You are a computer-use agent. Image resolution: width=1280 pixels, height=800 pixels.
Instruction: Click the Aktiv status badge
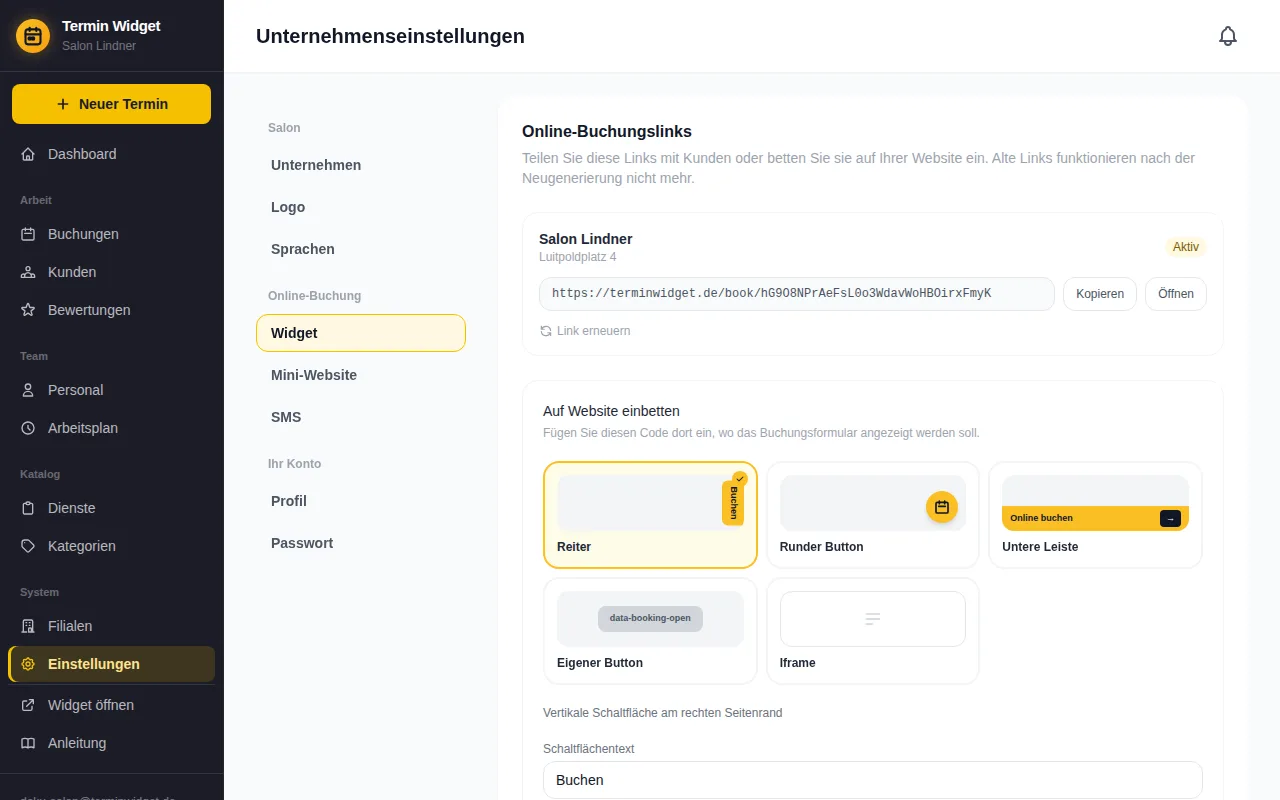tap(1186, 247)
